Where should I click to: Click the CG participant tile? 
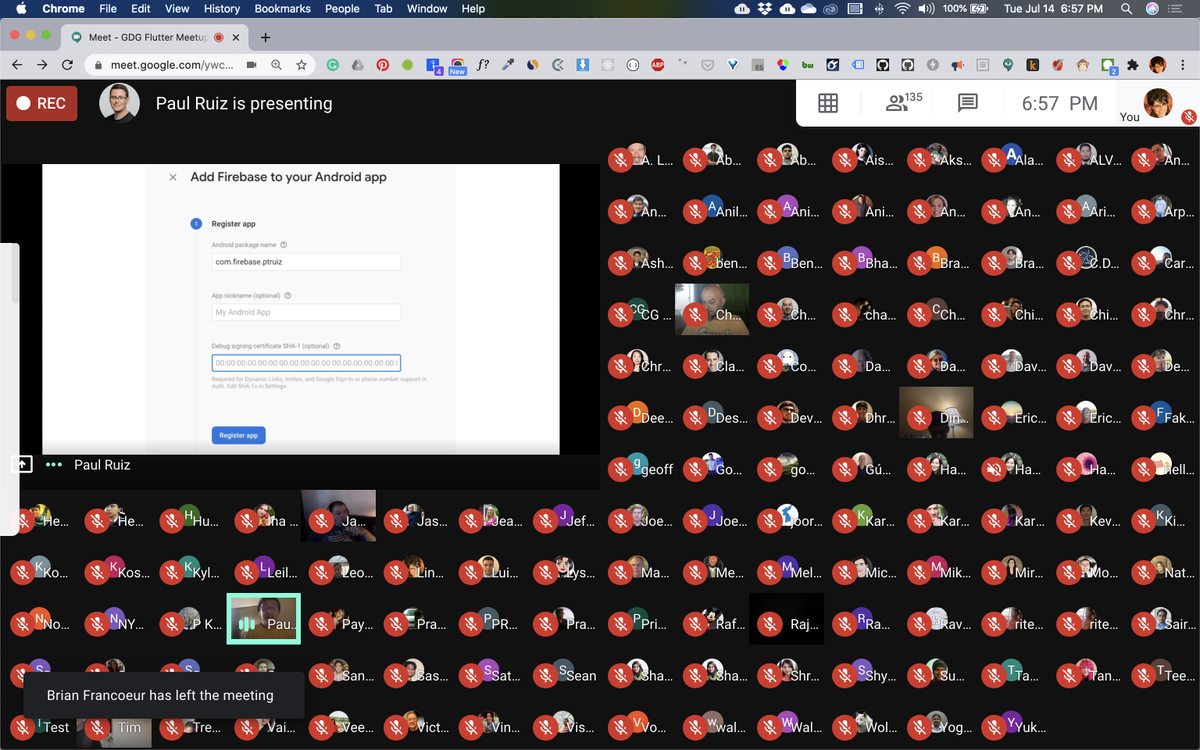(x=637, y=309)
